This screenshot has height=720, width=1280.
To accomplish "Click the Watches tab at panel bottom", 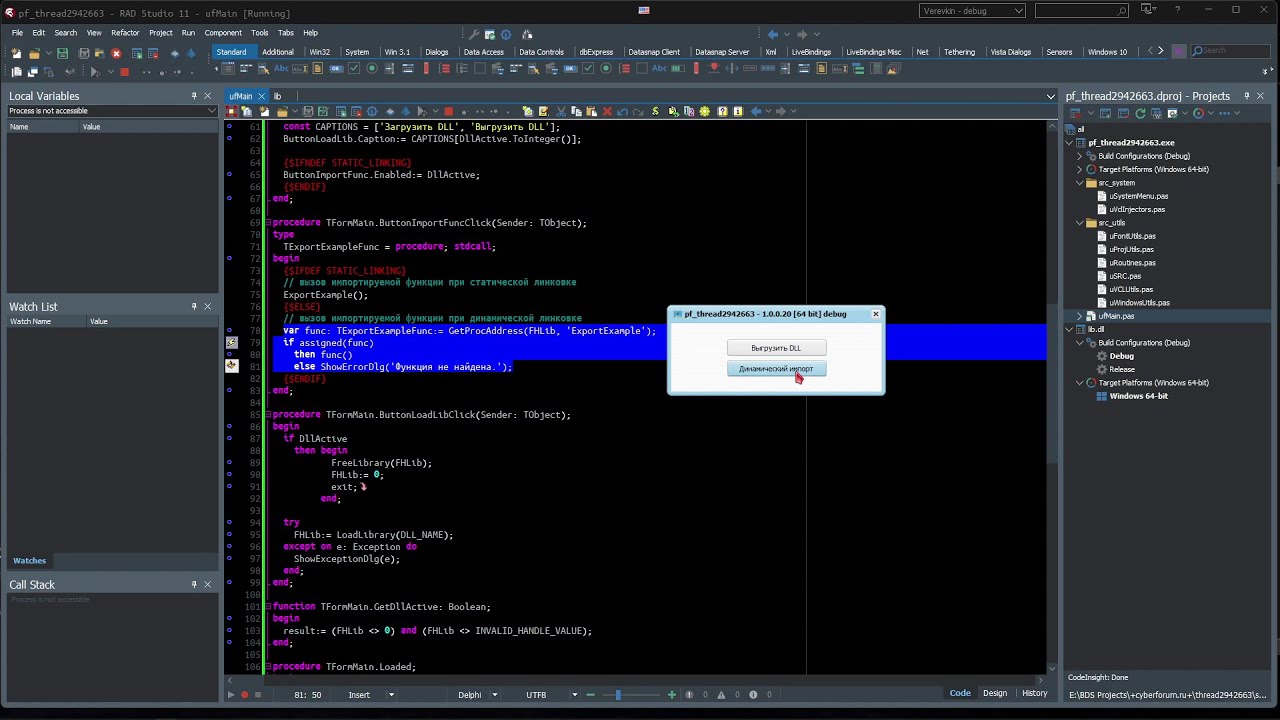I will pyautogui.click(x=29, y=561).
